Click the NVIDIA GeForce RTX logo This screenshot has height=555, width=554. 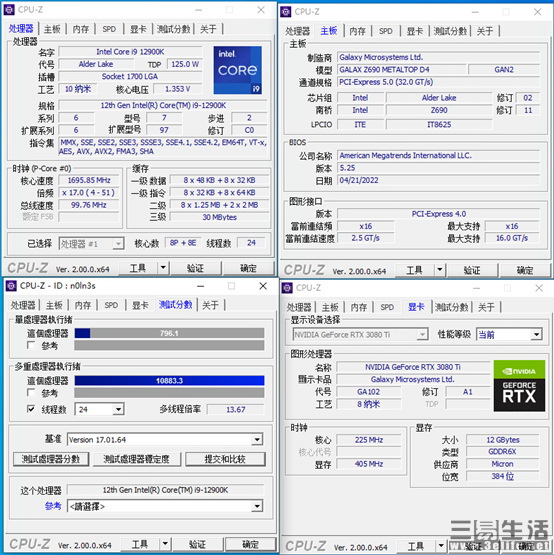pos(519,385)
